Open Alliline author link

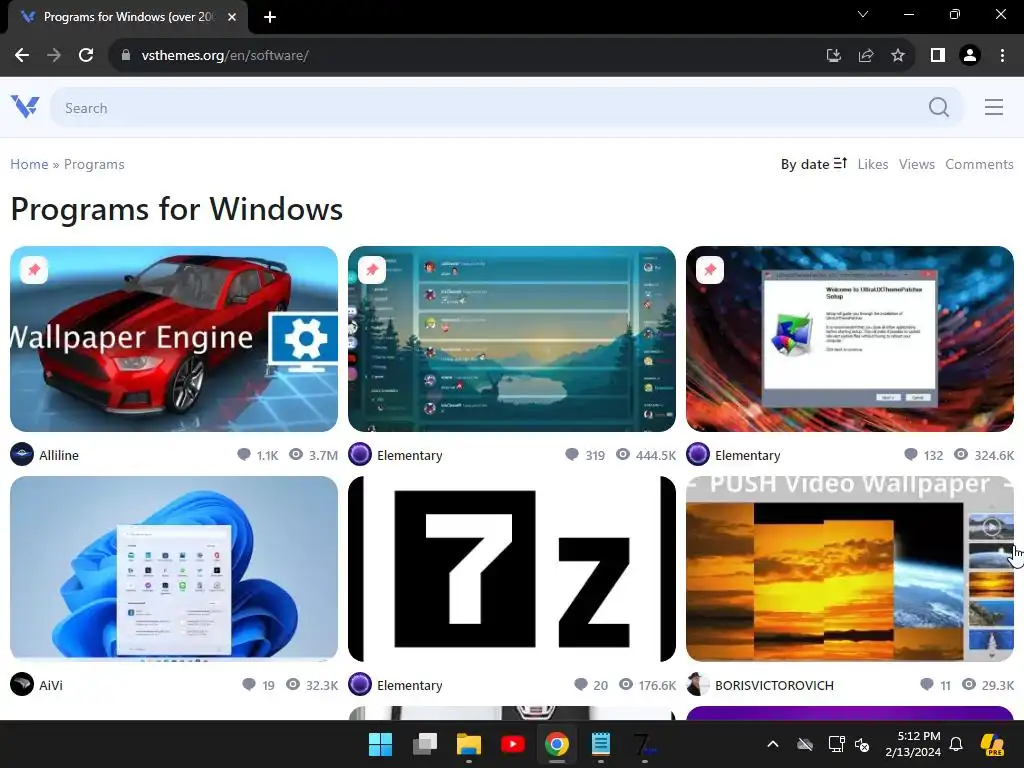click(x=59, y=455)
